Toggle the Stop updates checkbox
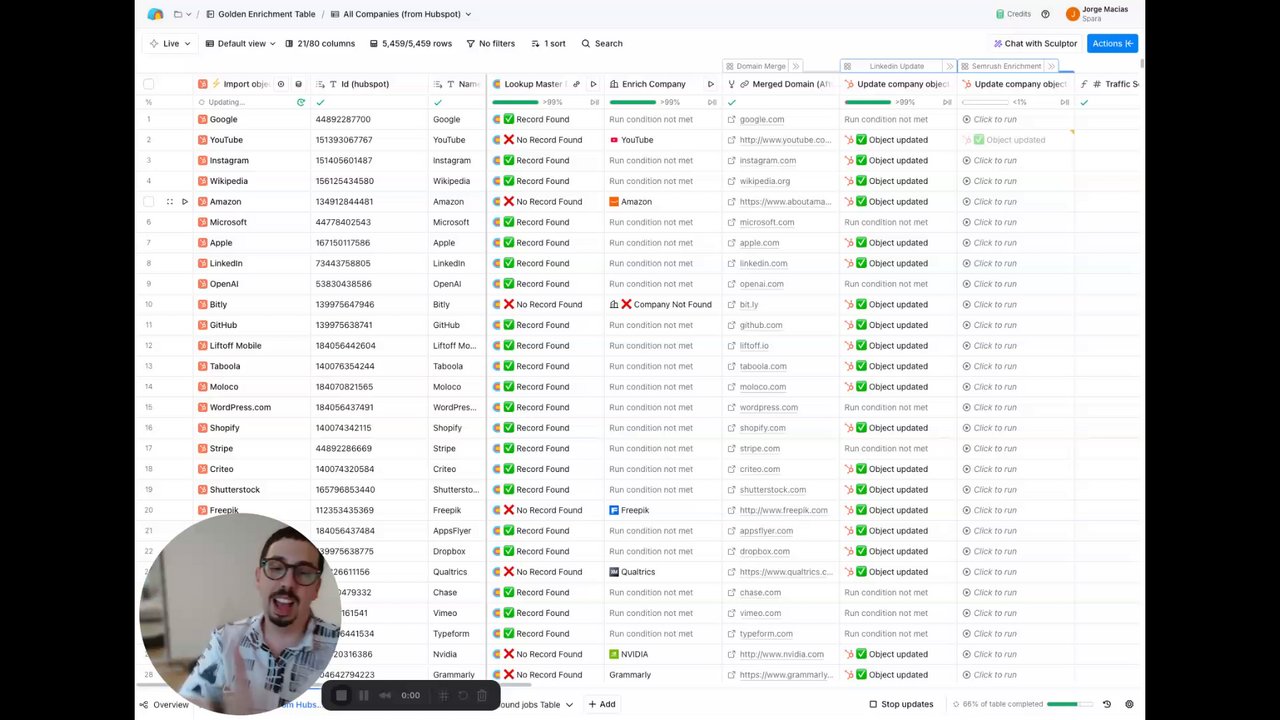This screenshot has height=720, width=1280. point(873,705)
